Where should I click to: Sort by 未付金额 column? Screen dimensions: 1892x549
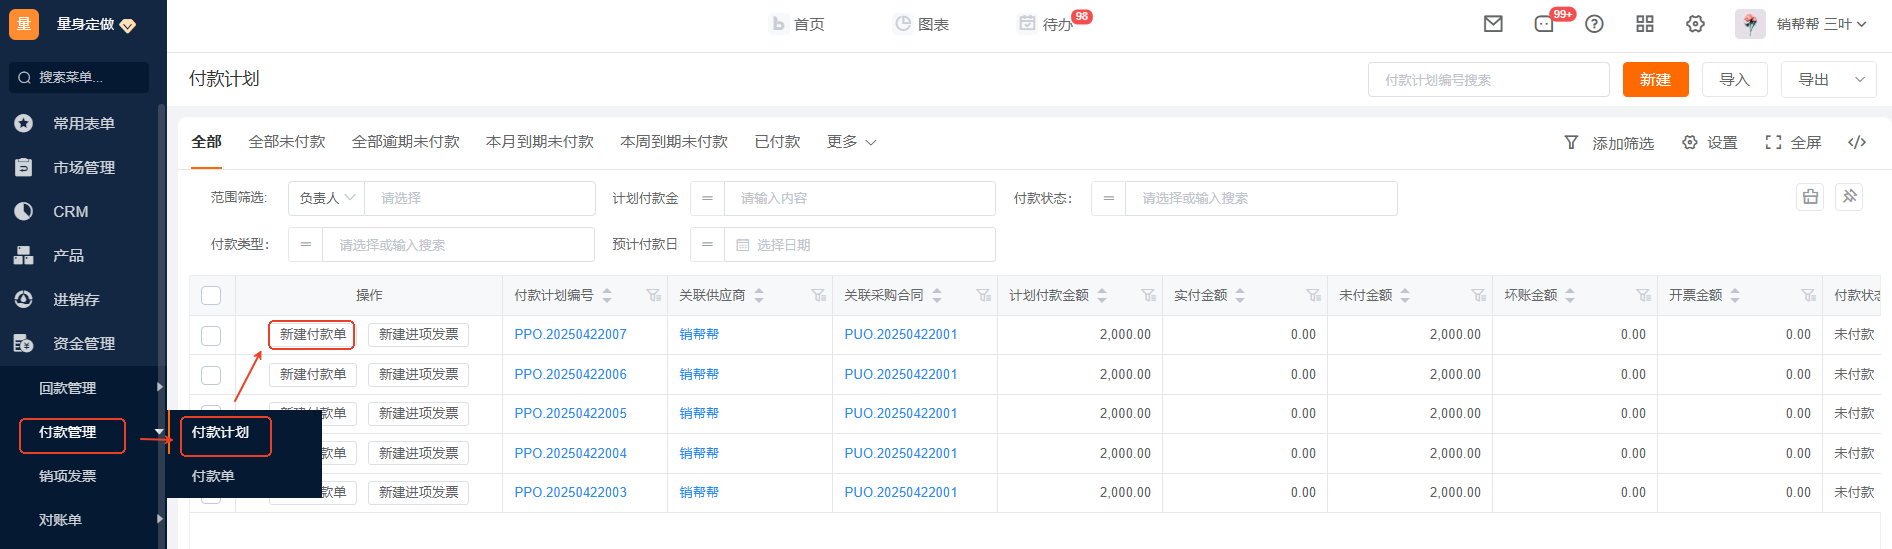tap(1405, 295)
